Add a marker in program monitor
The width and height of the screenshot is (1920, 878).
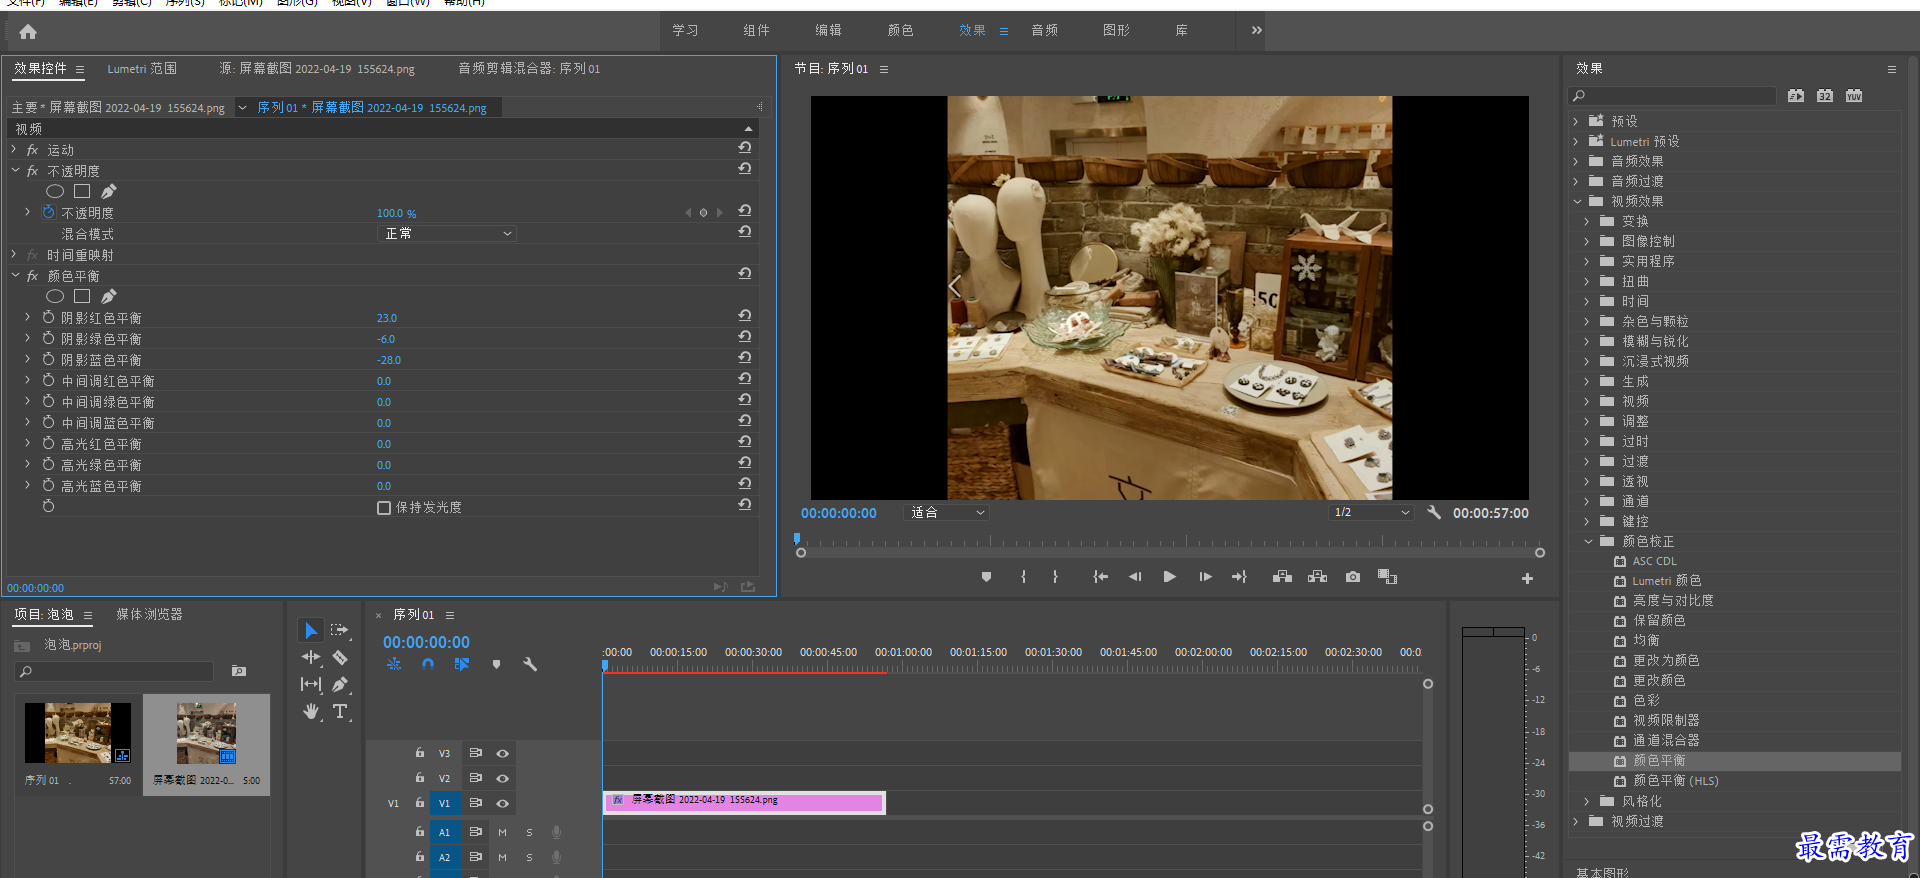pos(986,577)
